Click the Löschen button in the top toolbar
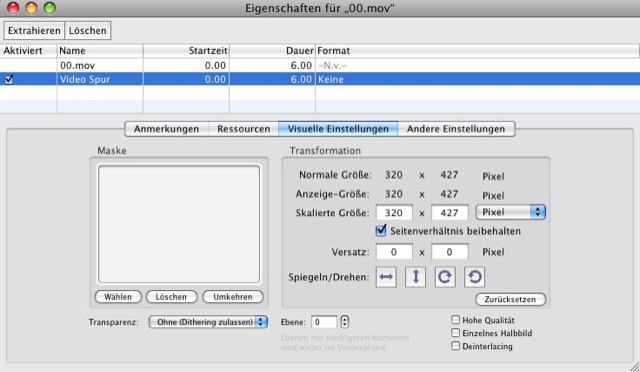This screenshot has height=372, width=640. click(88, 31)
